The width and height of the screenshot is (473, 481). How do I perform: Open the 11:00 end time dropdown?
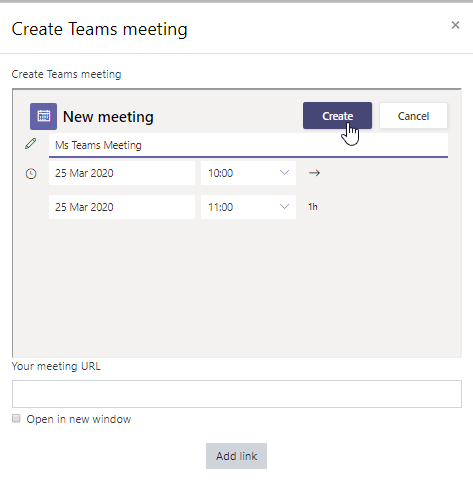248,207
